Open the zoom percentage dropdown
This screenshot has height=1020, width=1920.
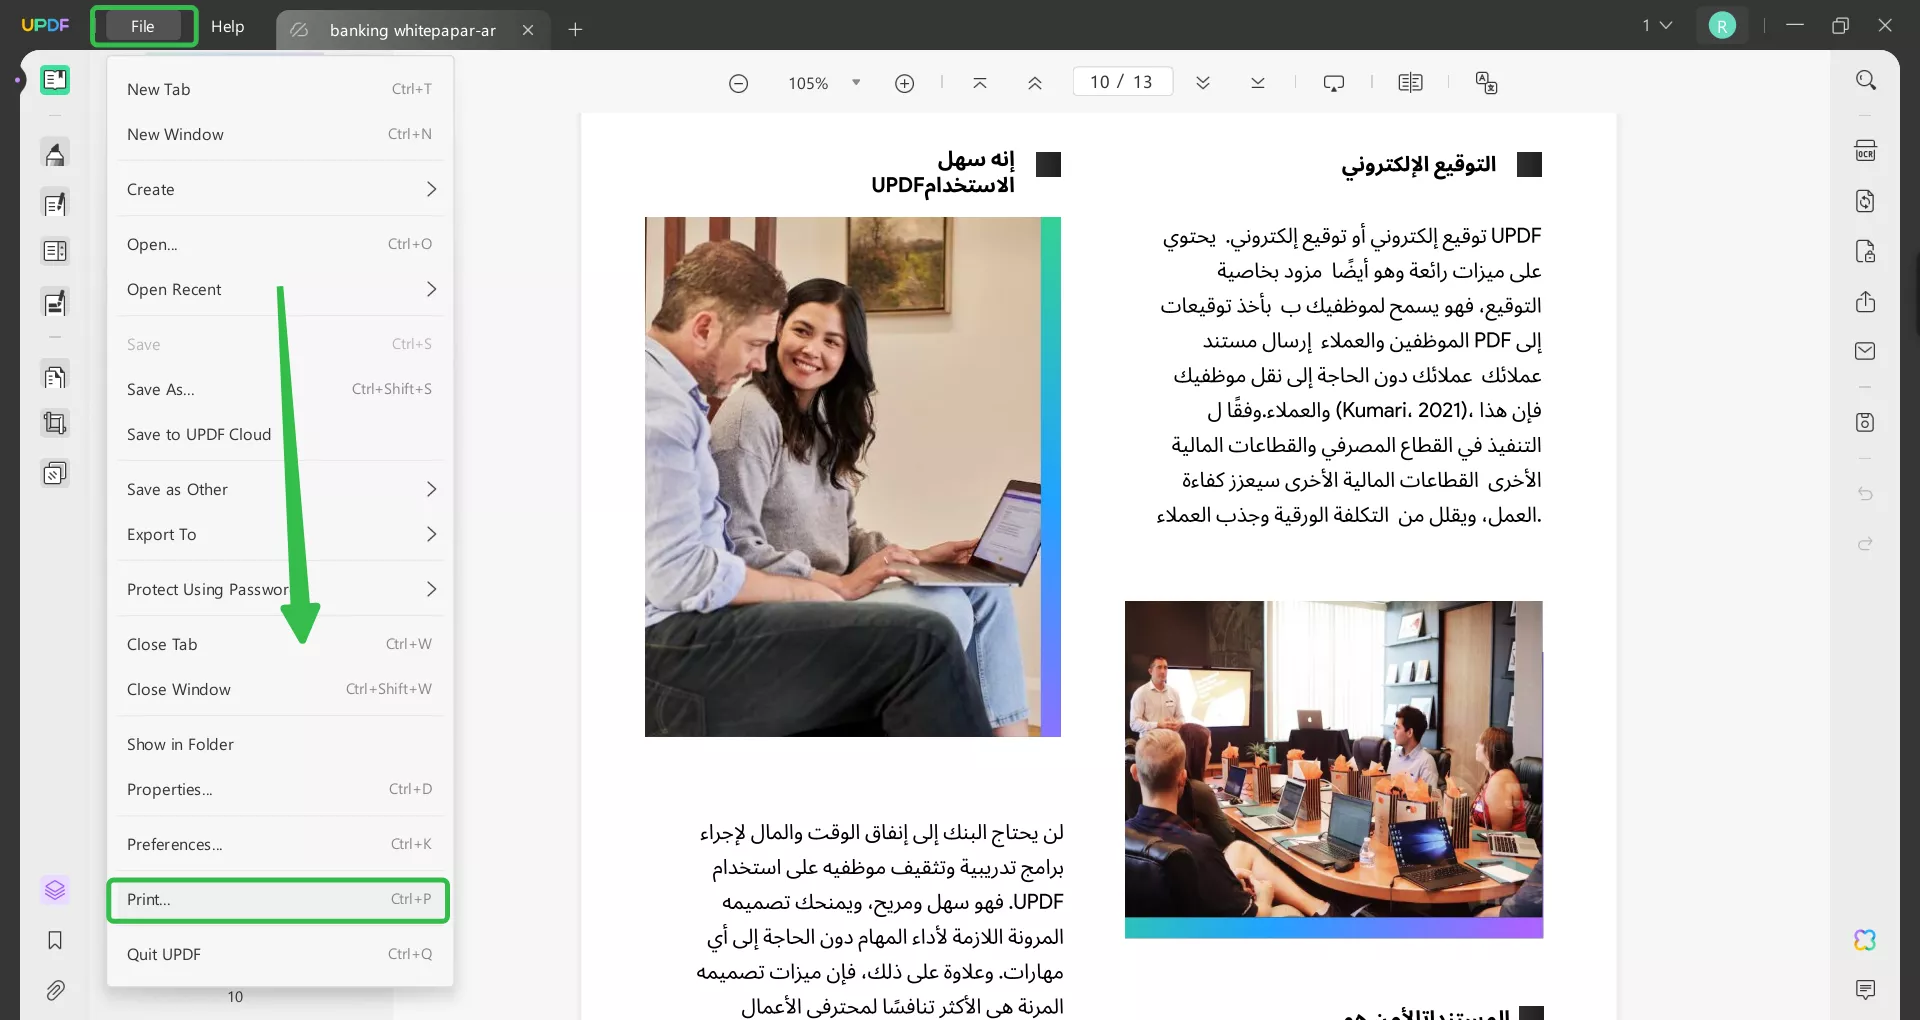pos(855,83)
